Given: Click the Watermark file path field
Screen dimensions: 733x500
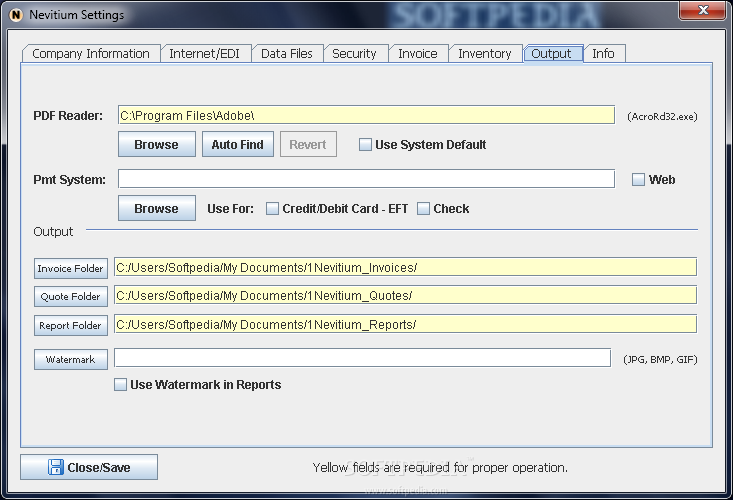Looking at the screenshot, I should [362, 358].
